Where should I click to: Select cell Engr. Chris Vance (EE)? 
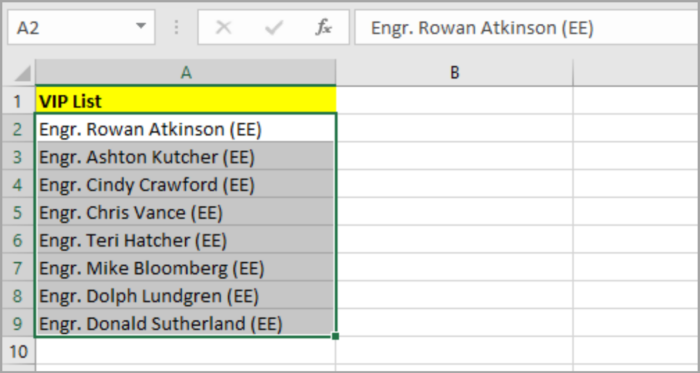[186, 212]
